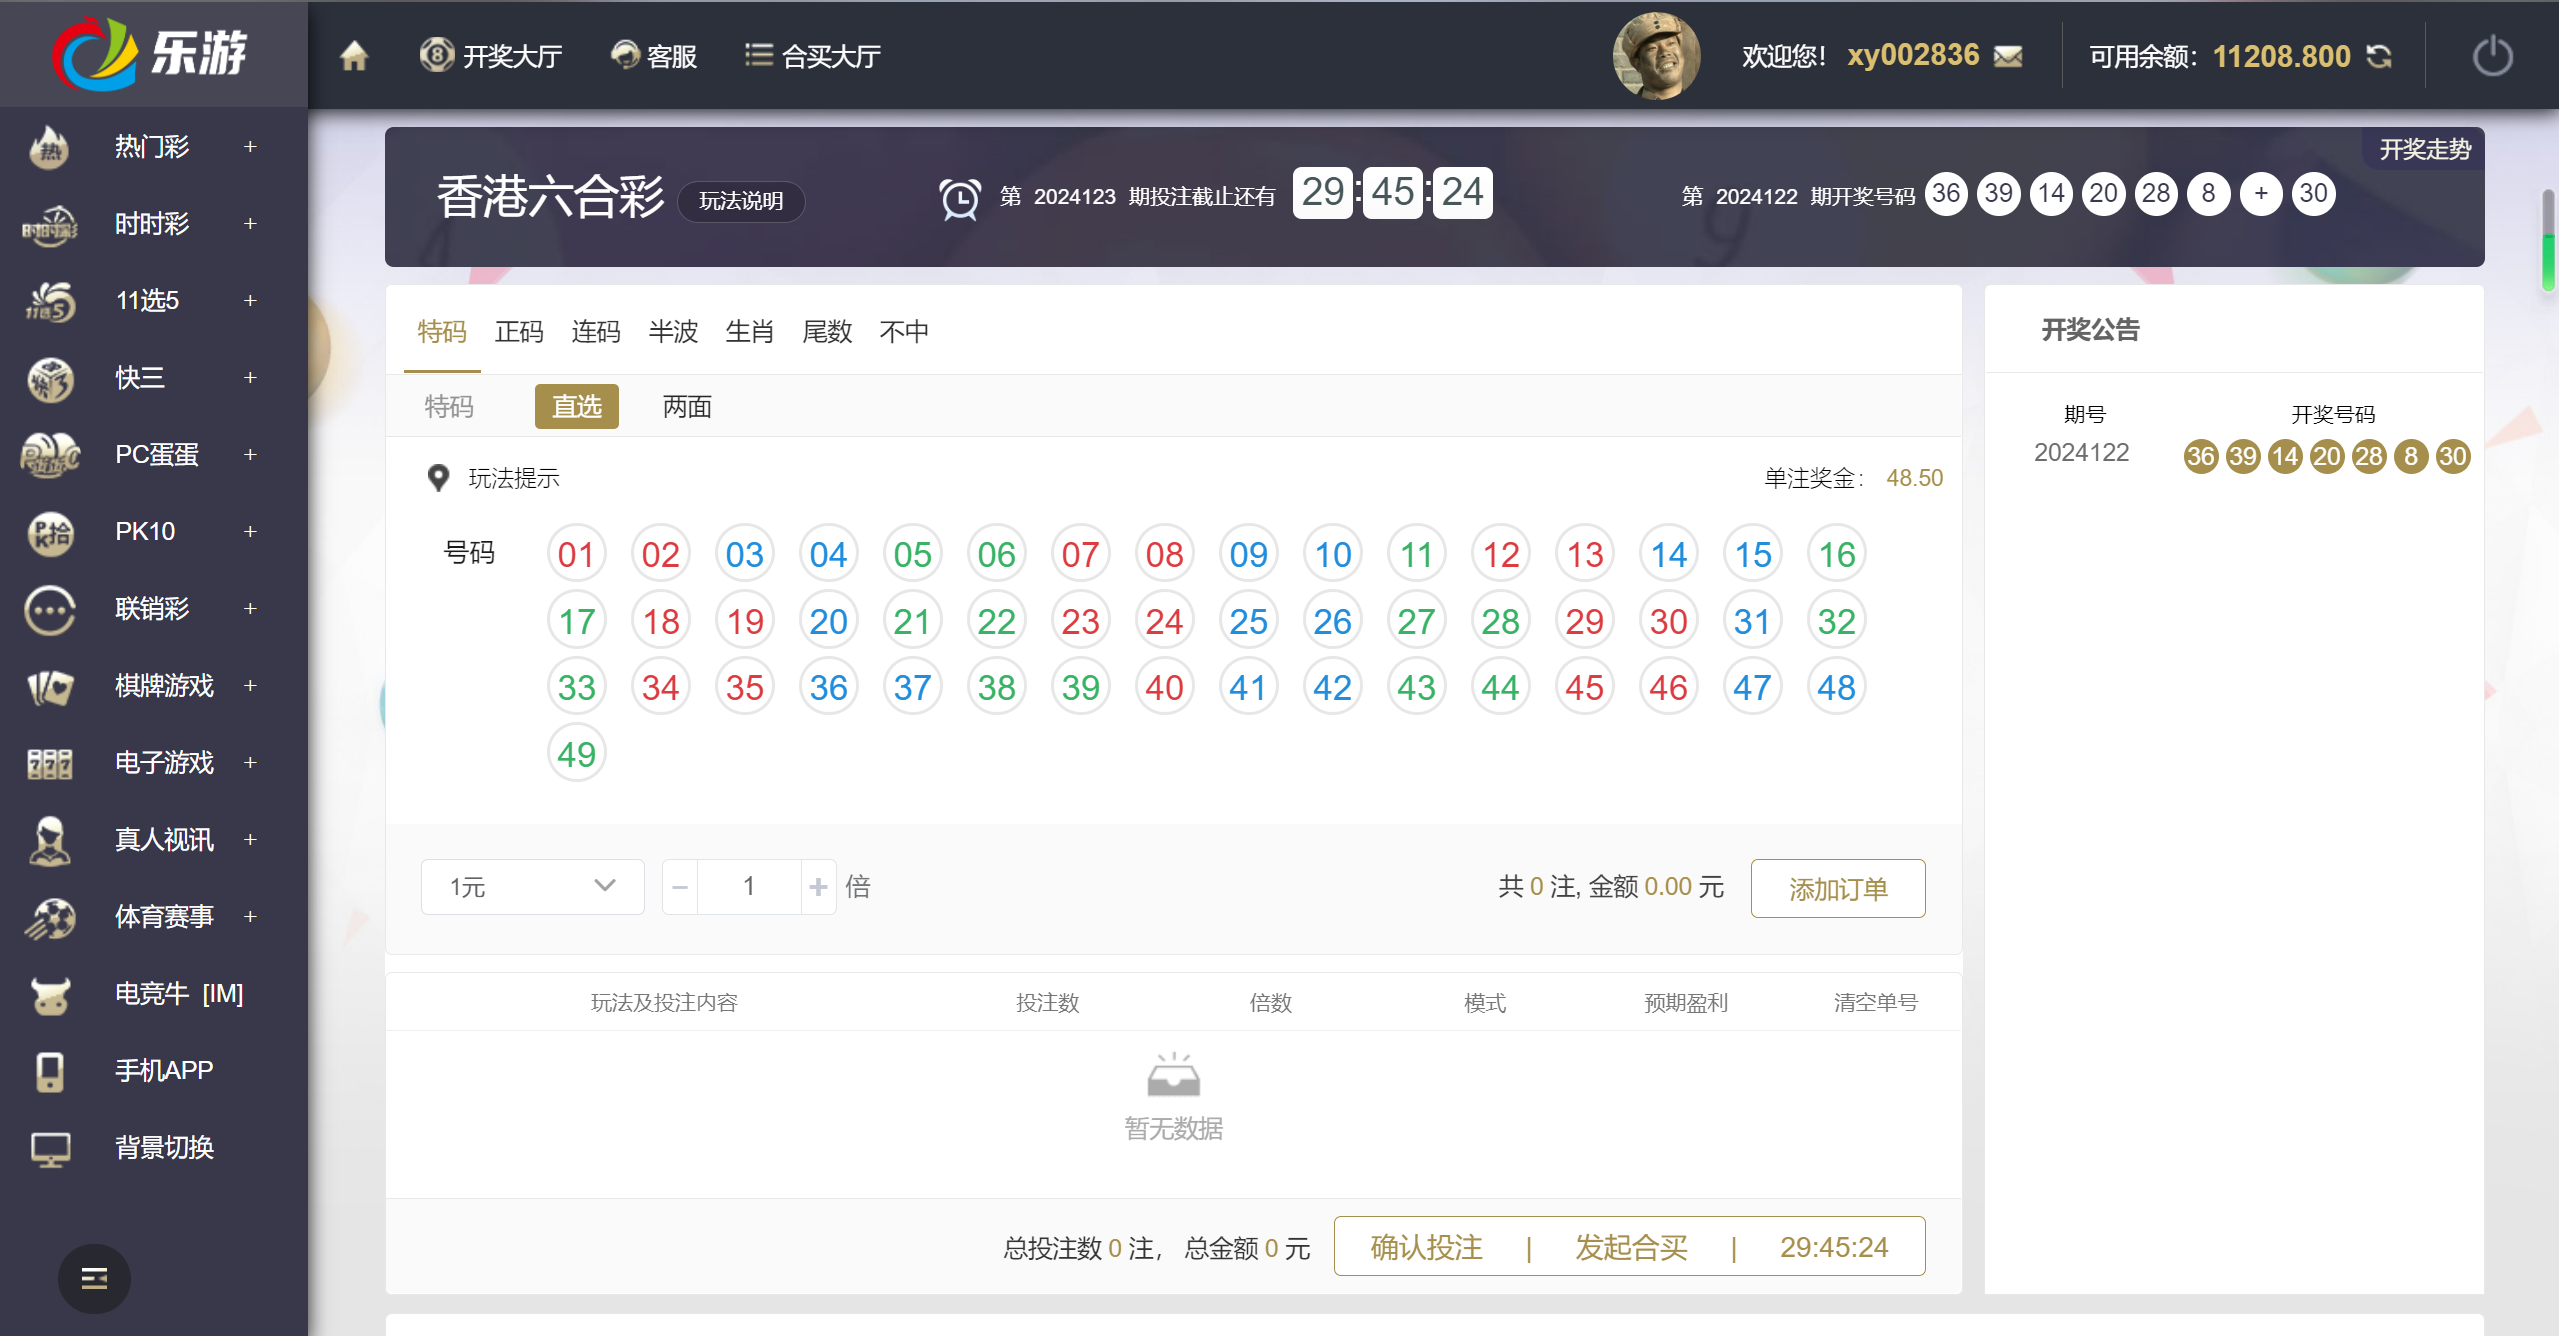The image size is (2559, 1336).
Task: Click the 乐游 logo
Action: click(x=152, y=54)
